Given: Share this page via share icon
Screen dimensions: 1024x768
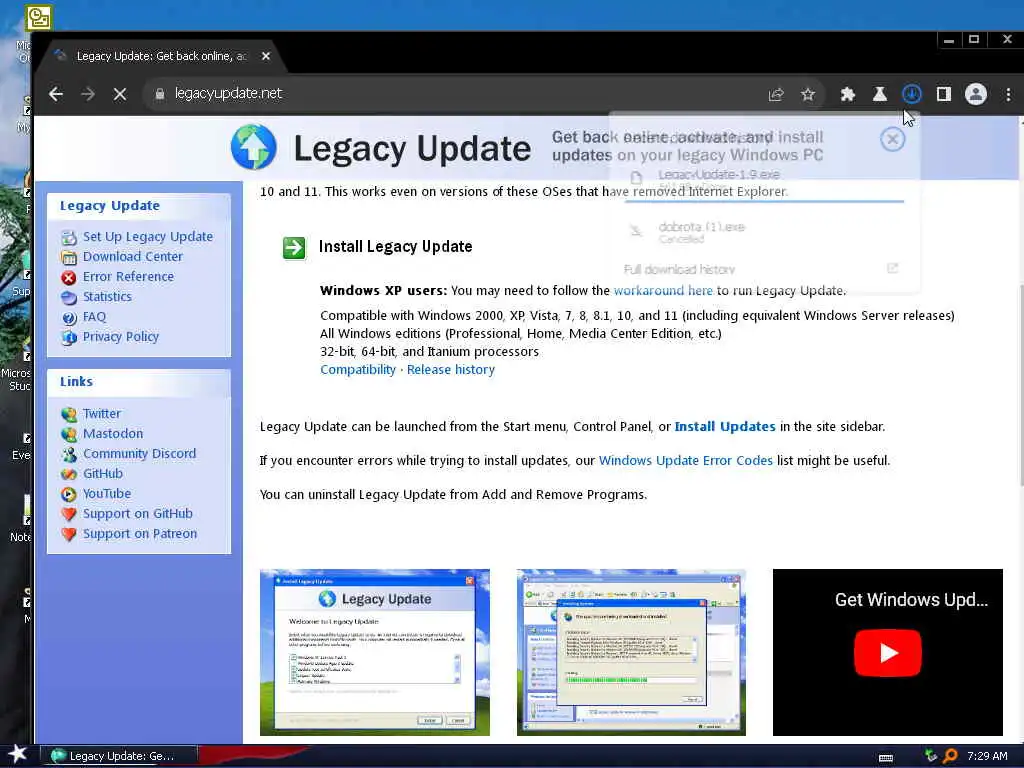Looking at the screenshot, I should click(776, 95).
